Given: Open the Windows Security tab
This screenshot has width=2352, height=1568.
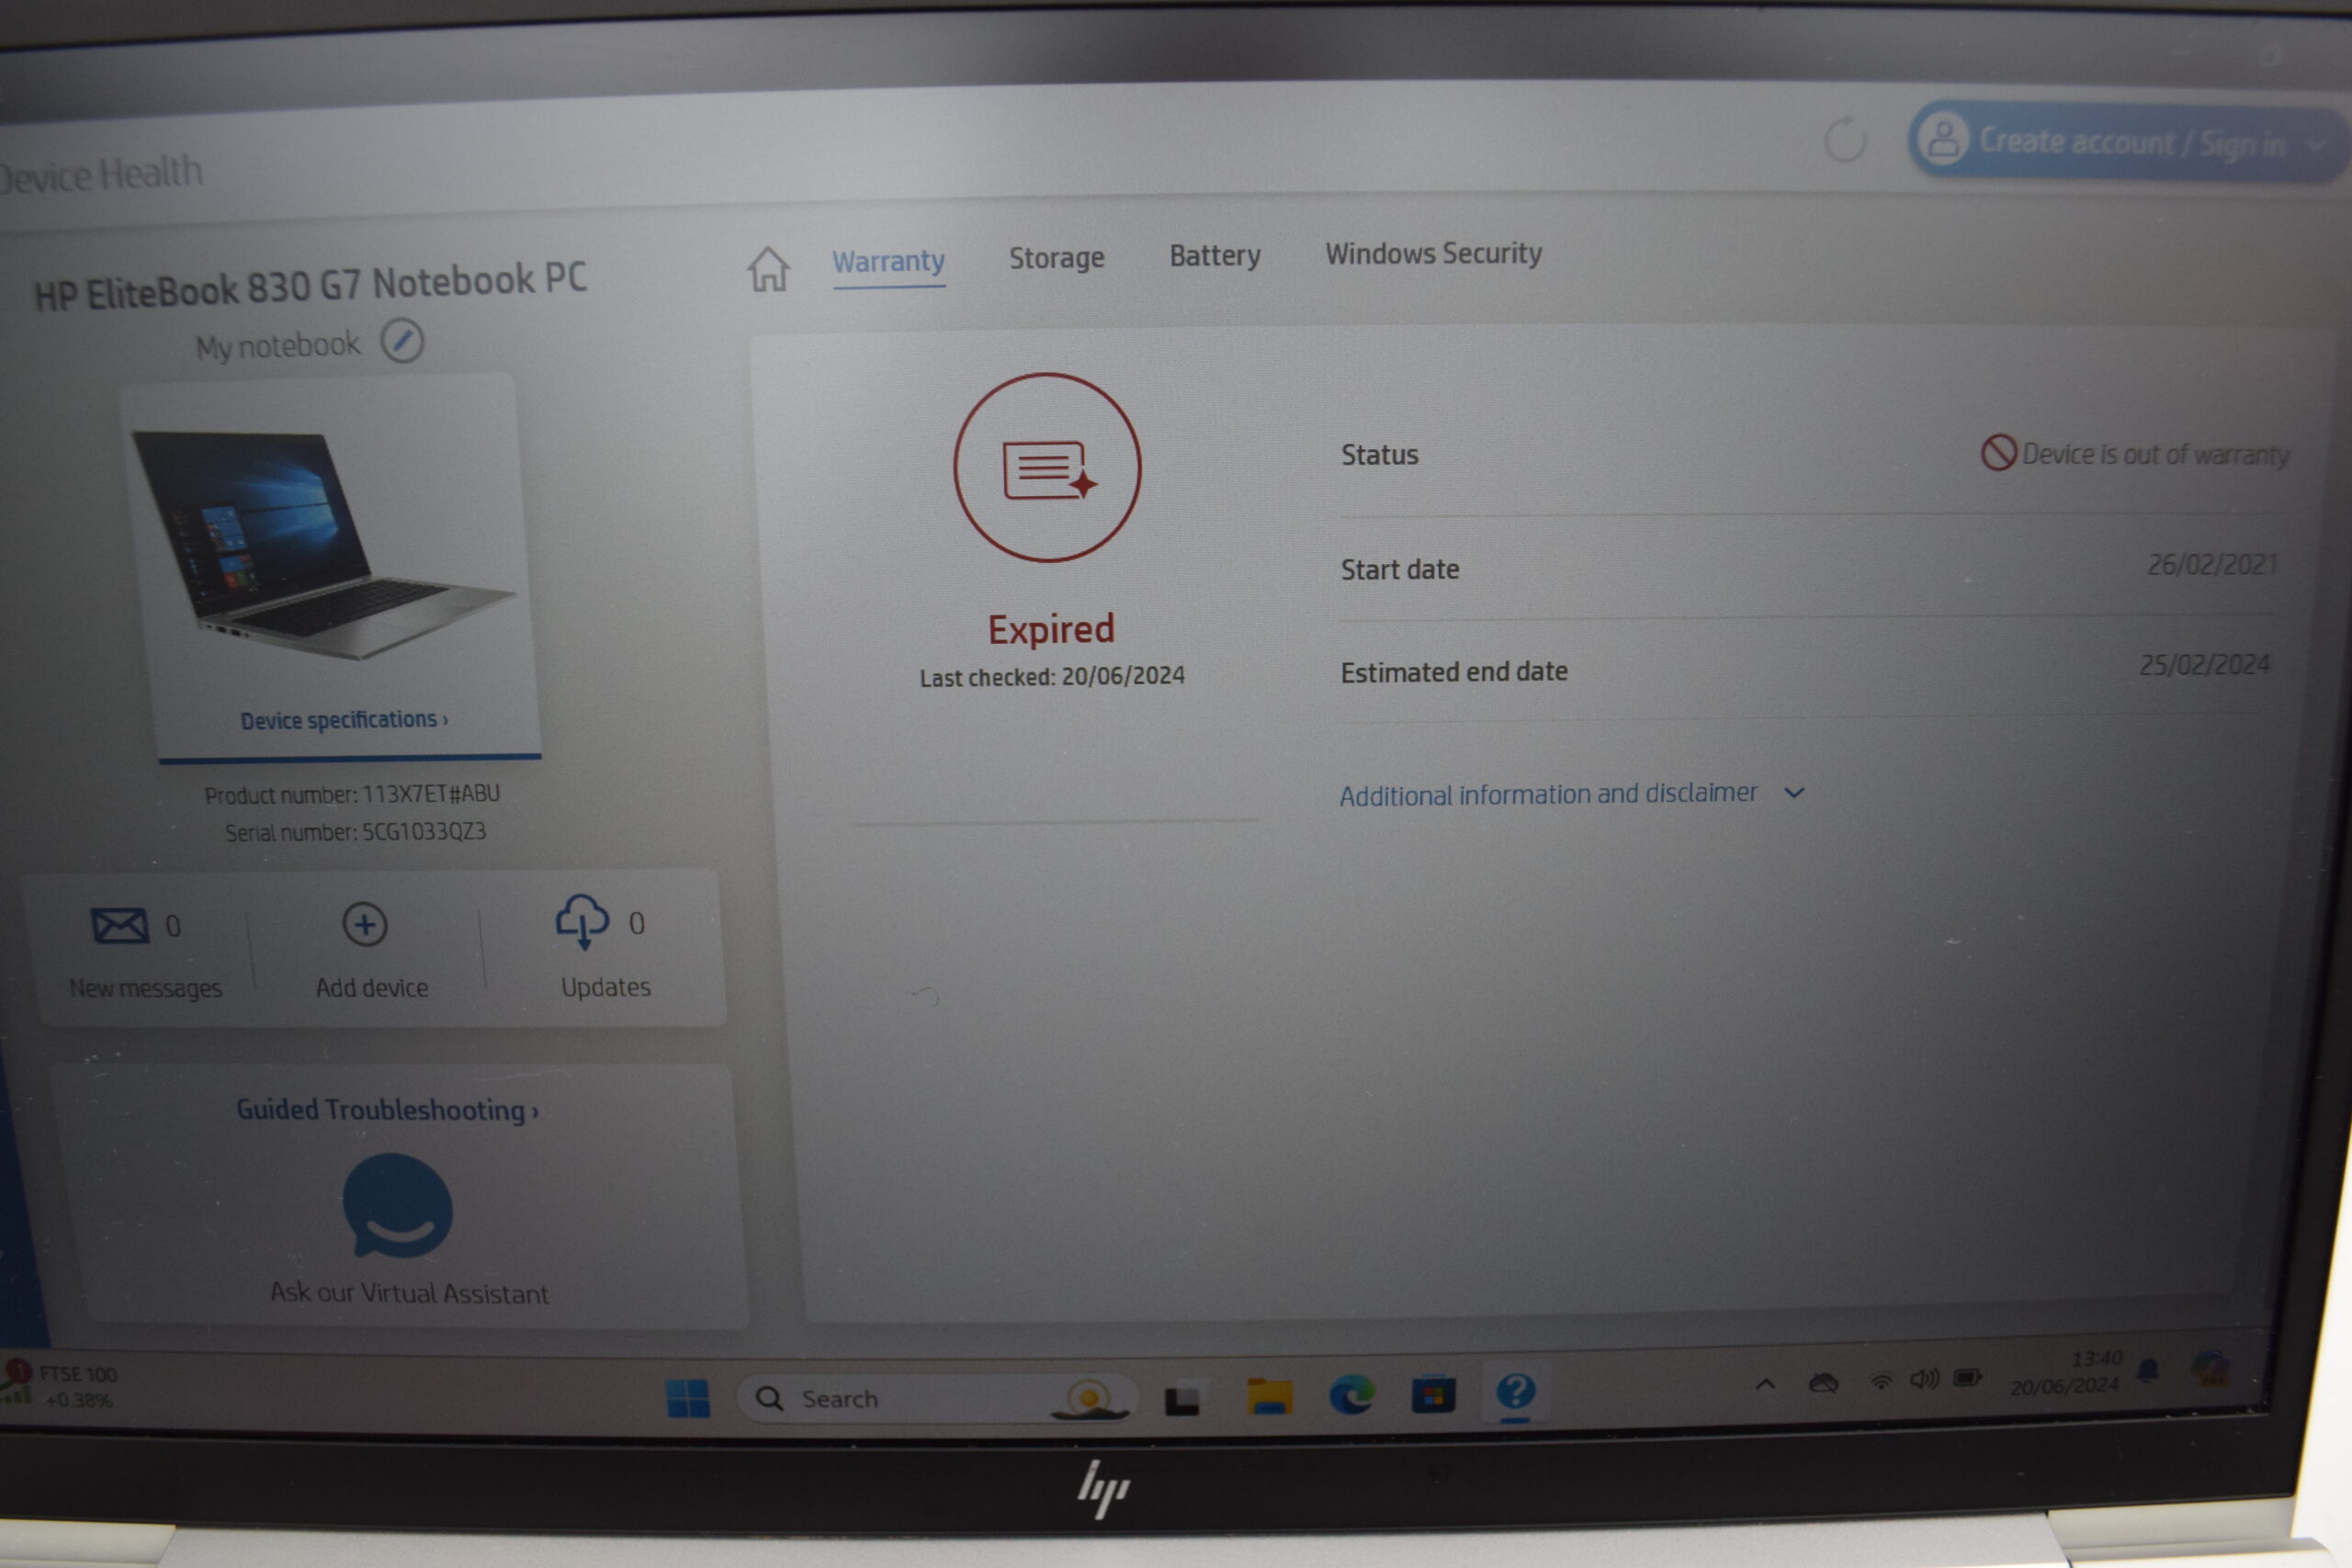Looking at the screenshot, I should coord(1433,254).
